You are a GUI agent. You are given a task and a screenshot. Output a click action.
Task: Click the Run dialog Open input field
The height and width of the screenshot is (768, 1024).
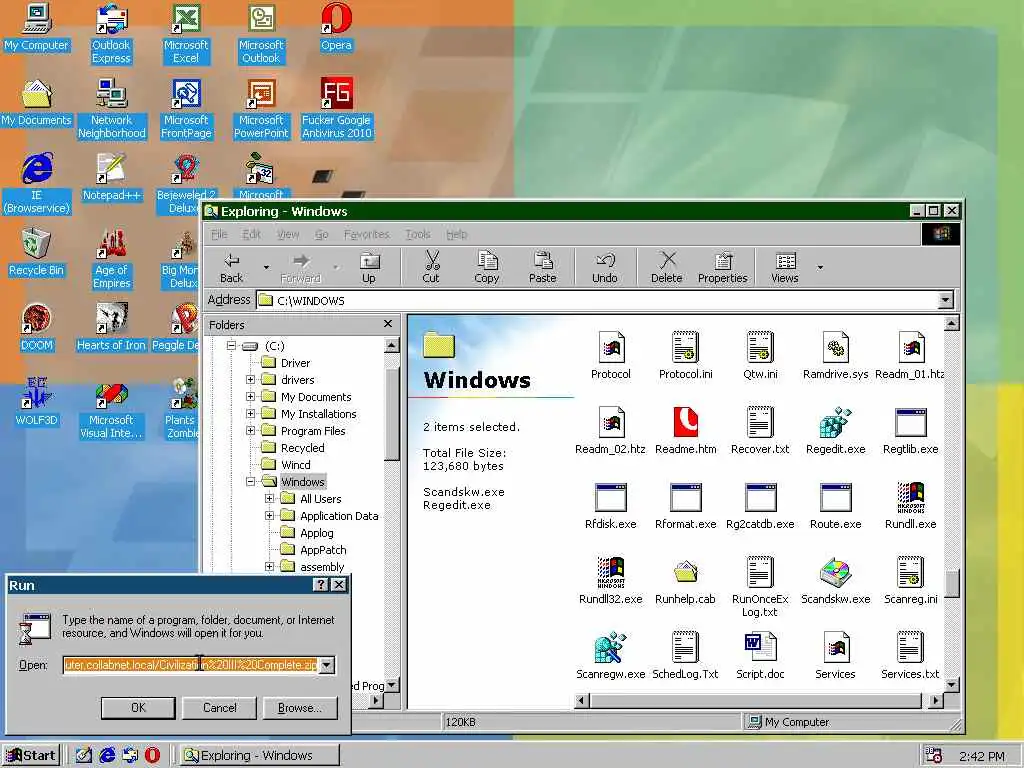pos(191,665)
